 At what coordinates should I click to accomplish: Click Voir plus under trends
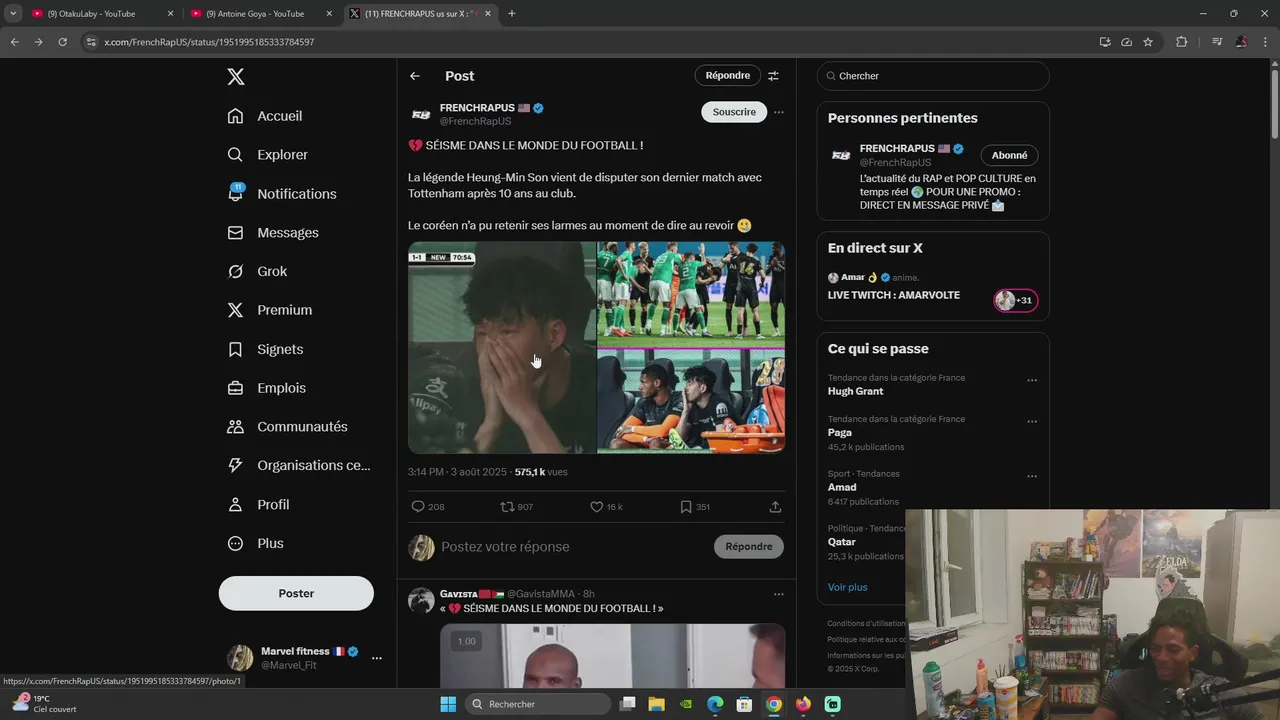(848, 587)
